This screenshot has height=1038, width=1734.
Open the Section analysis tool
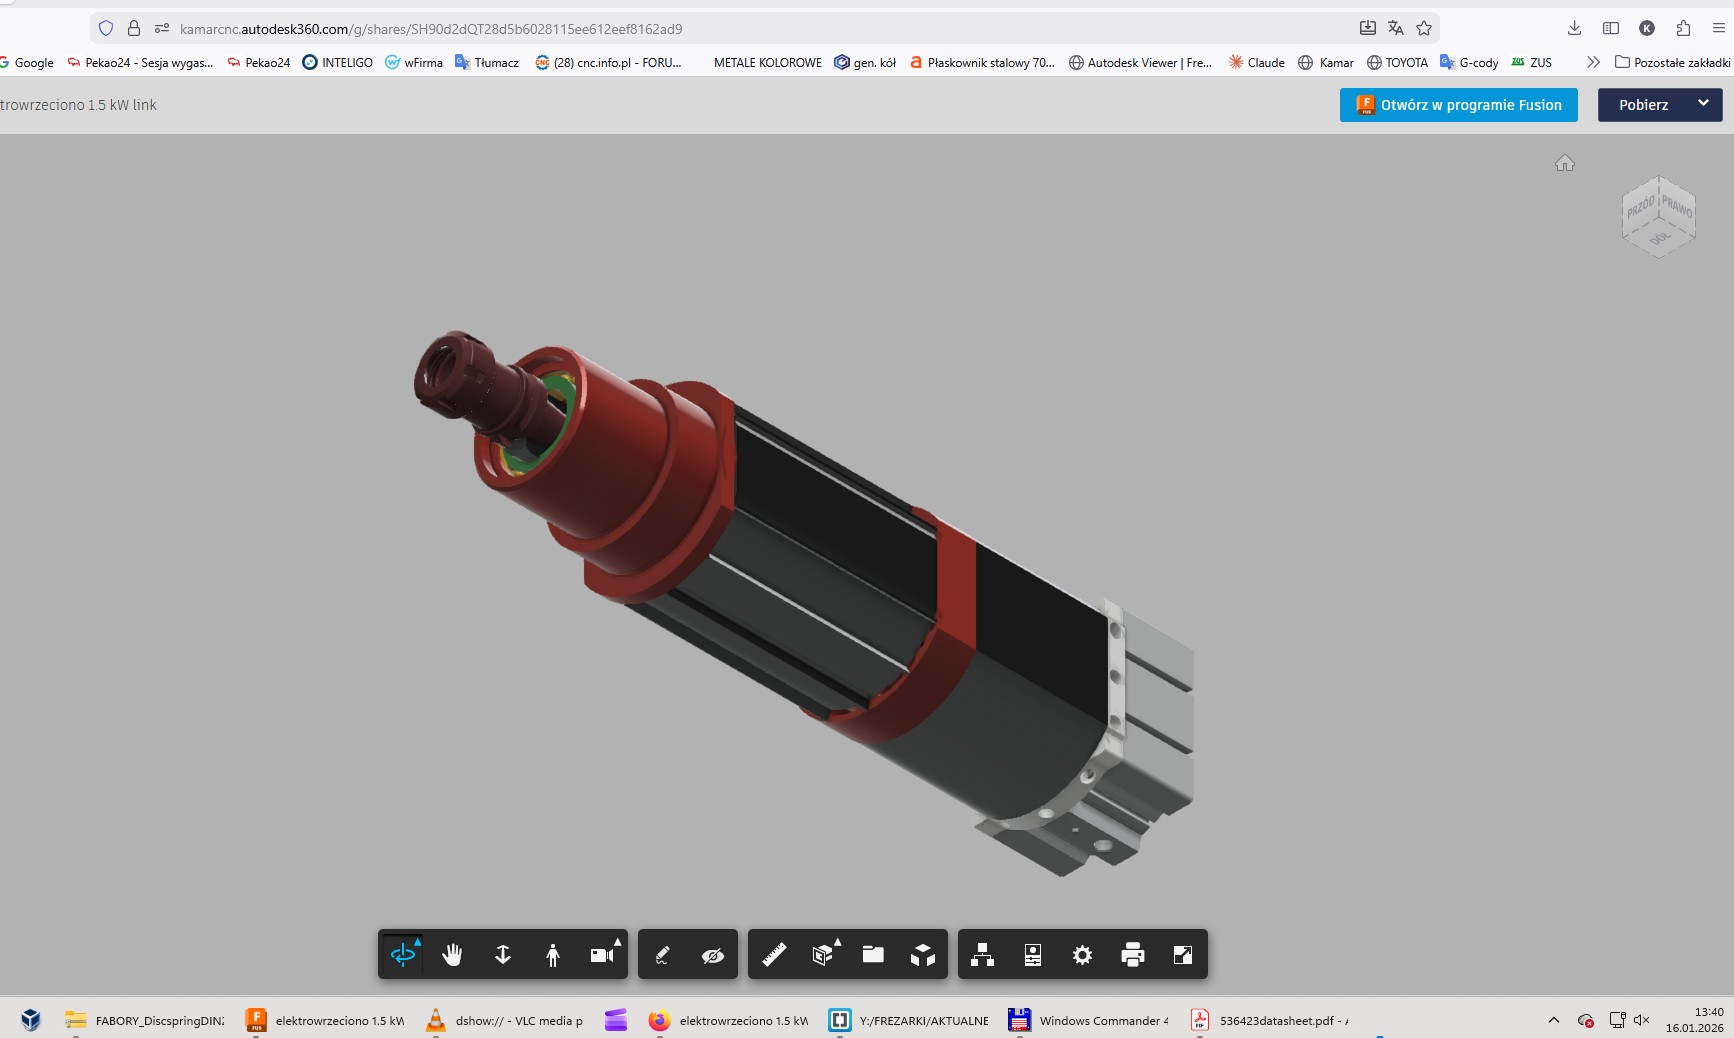point(823,955)
